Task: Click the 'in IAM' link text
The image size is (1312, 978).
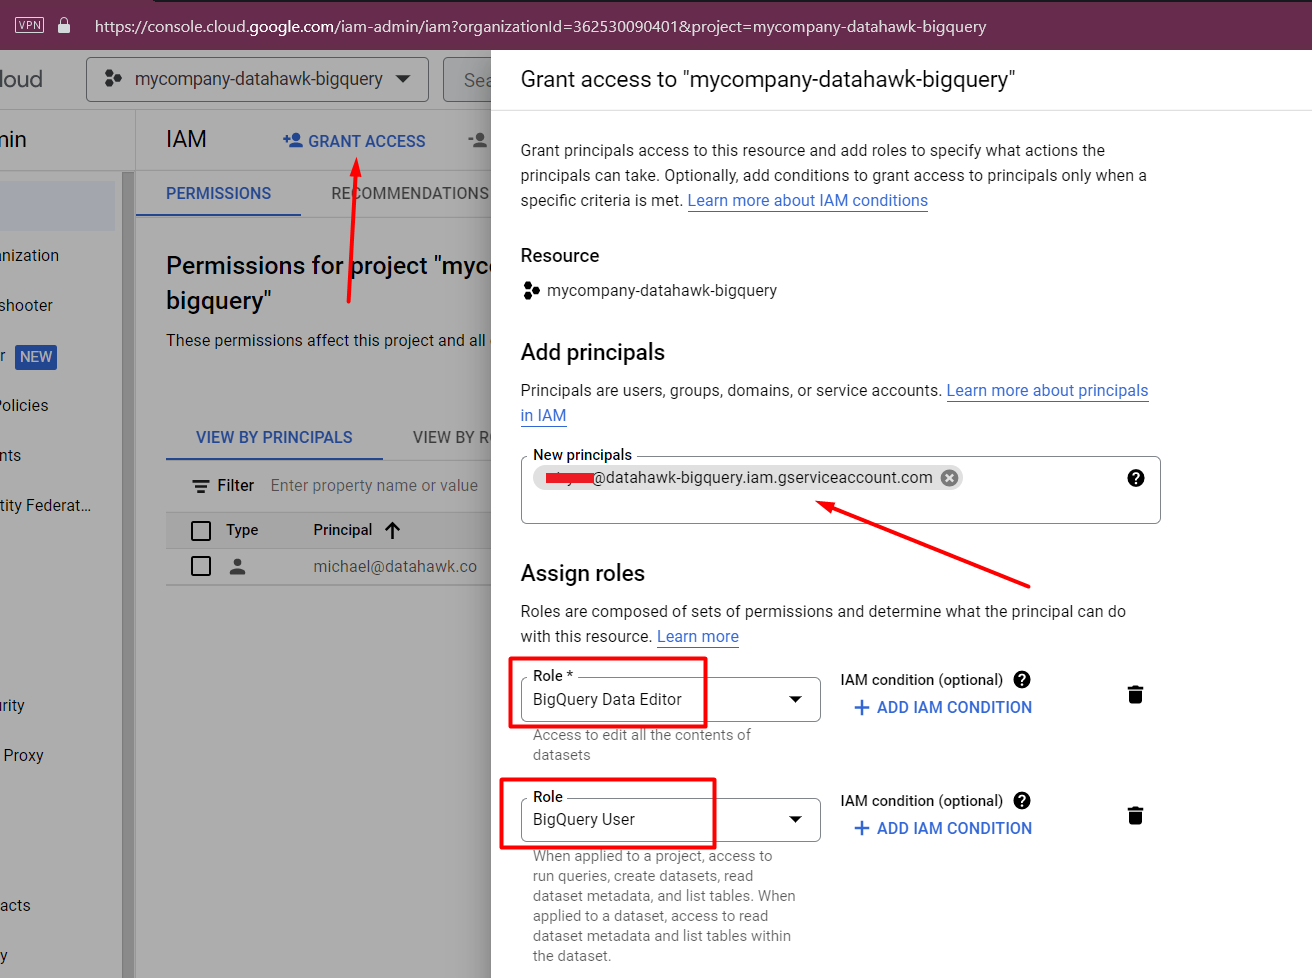Action: click(543, 415)
